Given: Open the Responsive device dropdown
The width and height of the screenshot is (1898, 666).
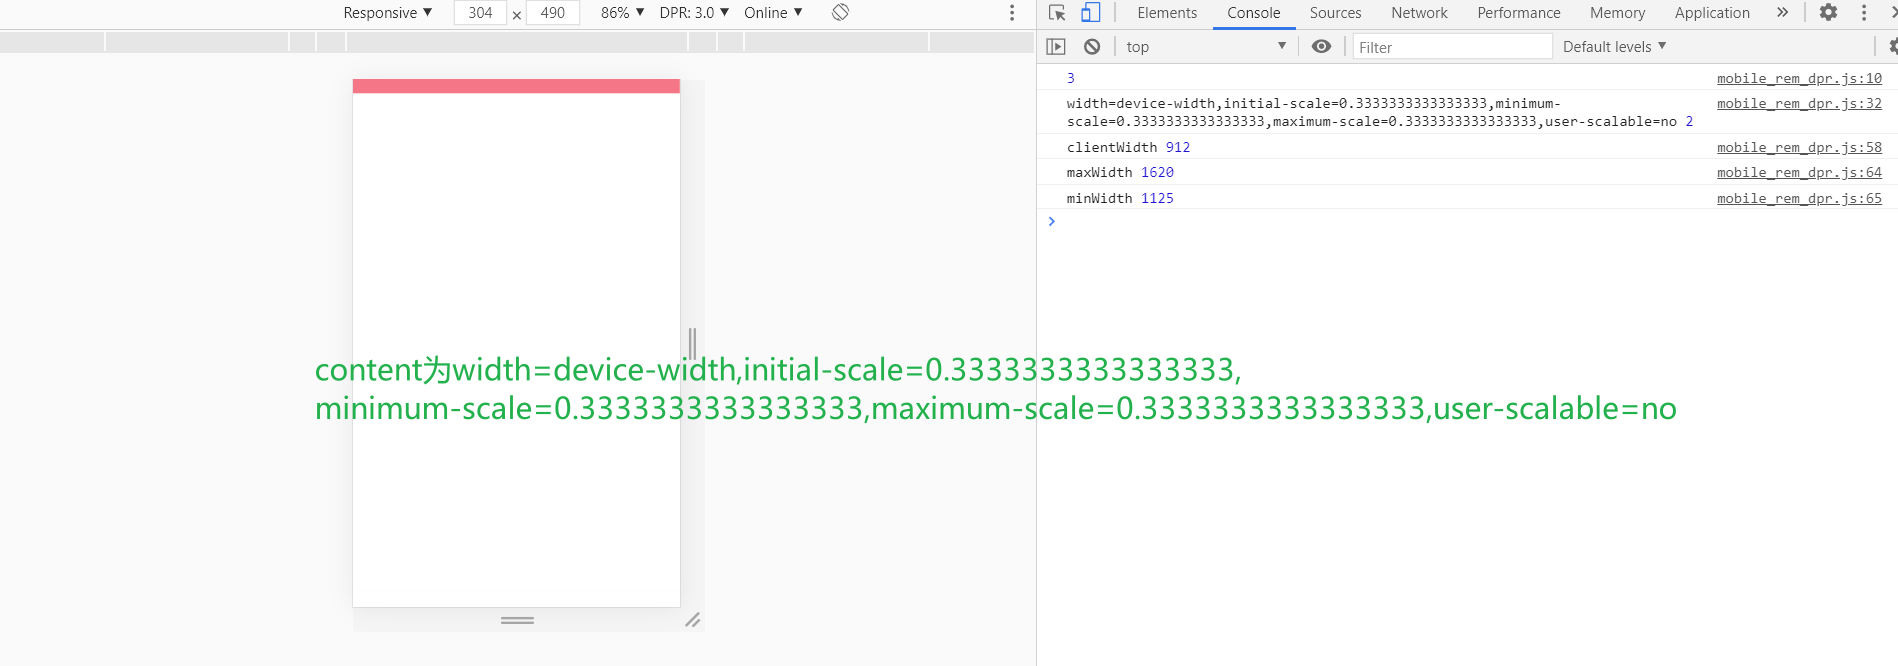Looking at the screenshot, I should click(x=388, y=12).
